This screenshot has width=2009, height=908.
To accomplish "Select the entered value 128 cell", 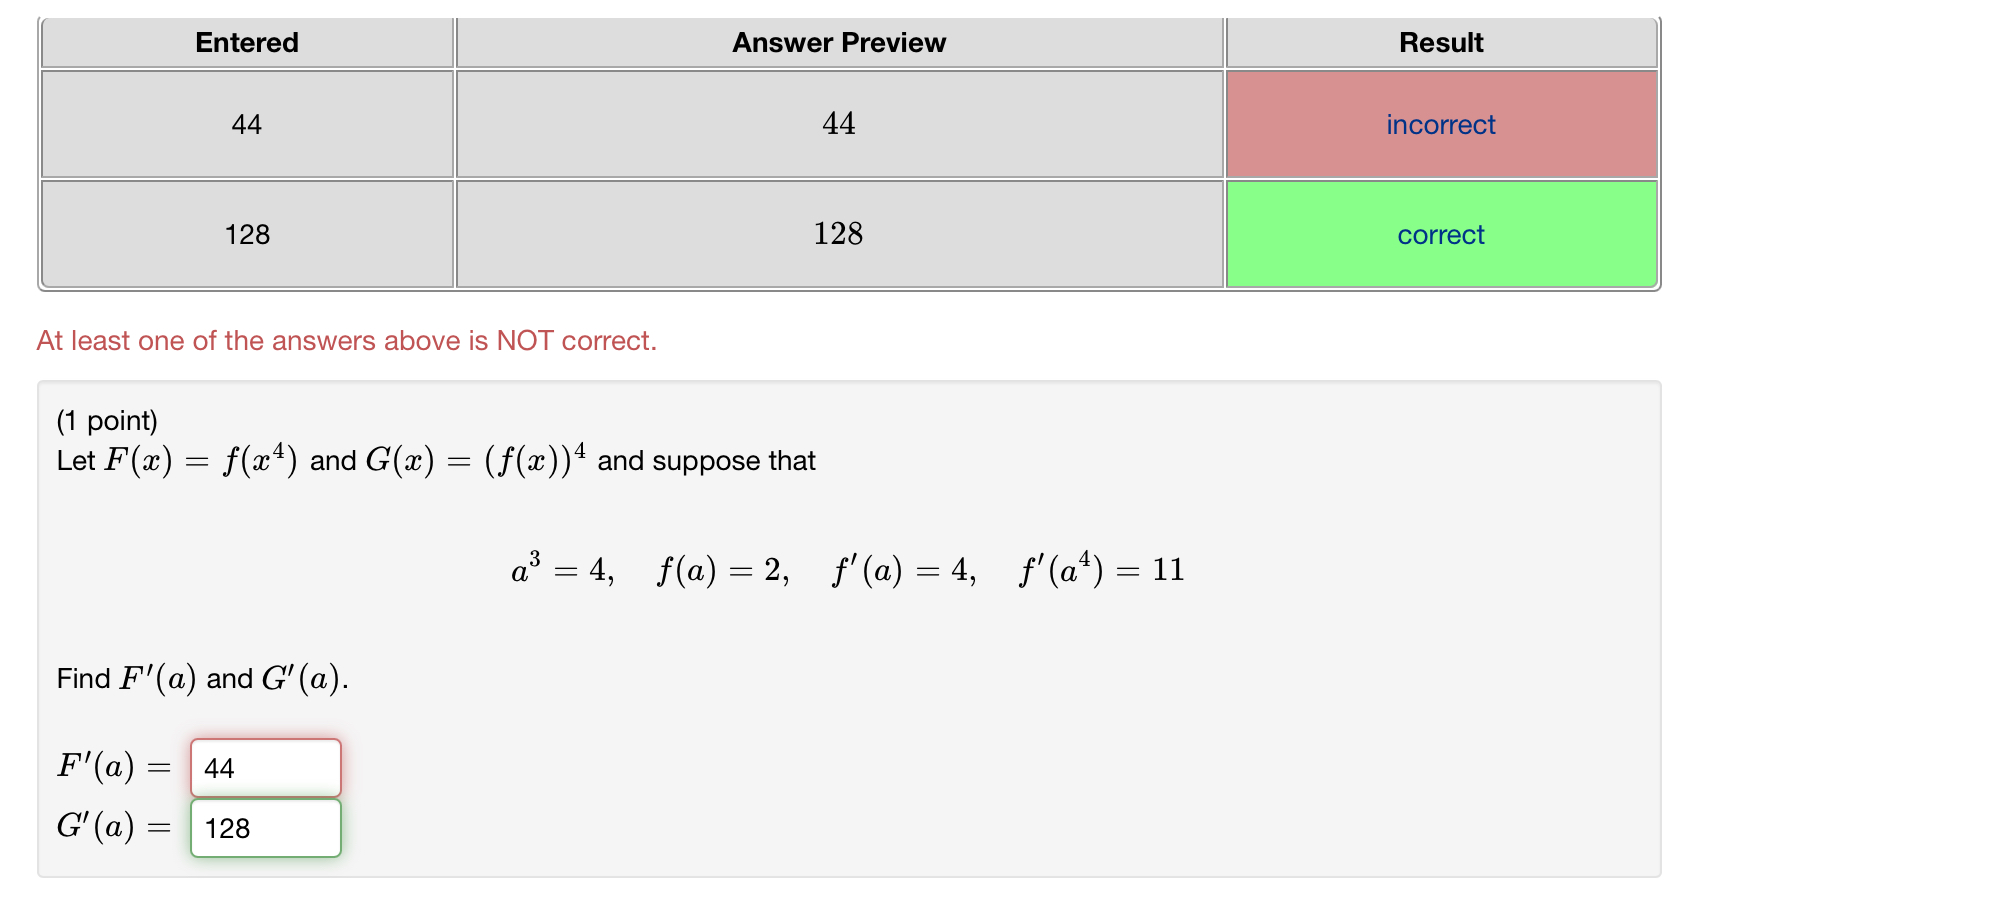I will tap(247, 234).
